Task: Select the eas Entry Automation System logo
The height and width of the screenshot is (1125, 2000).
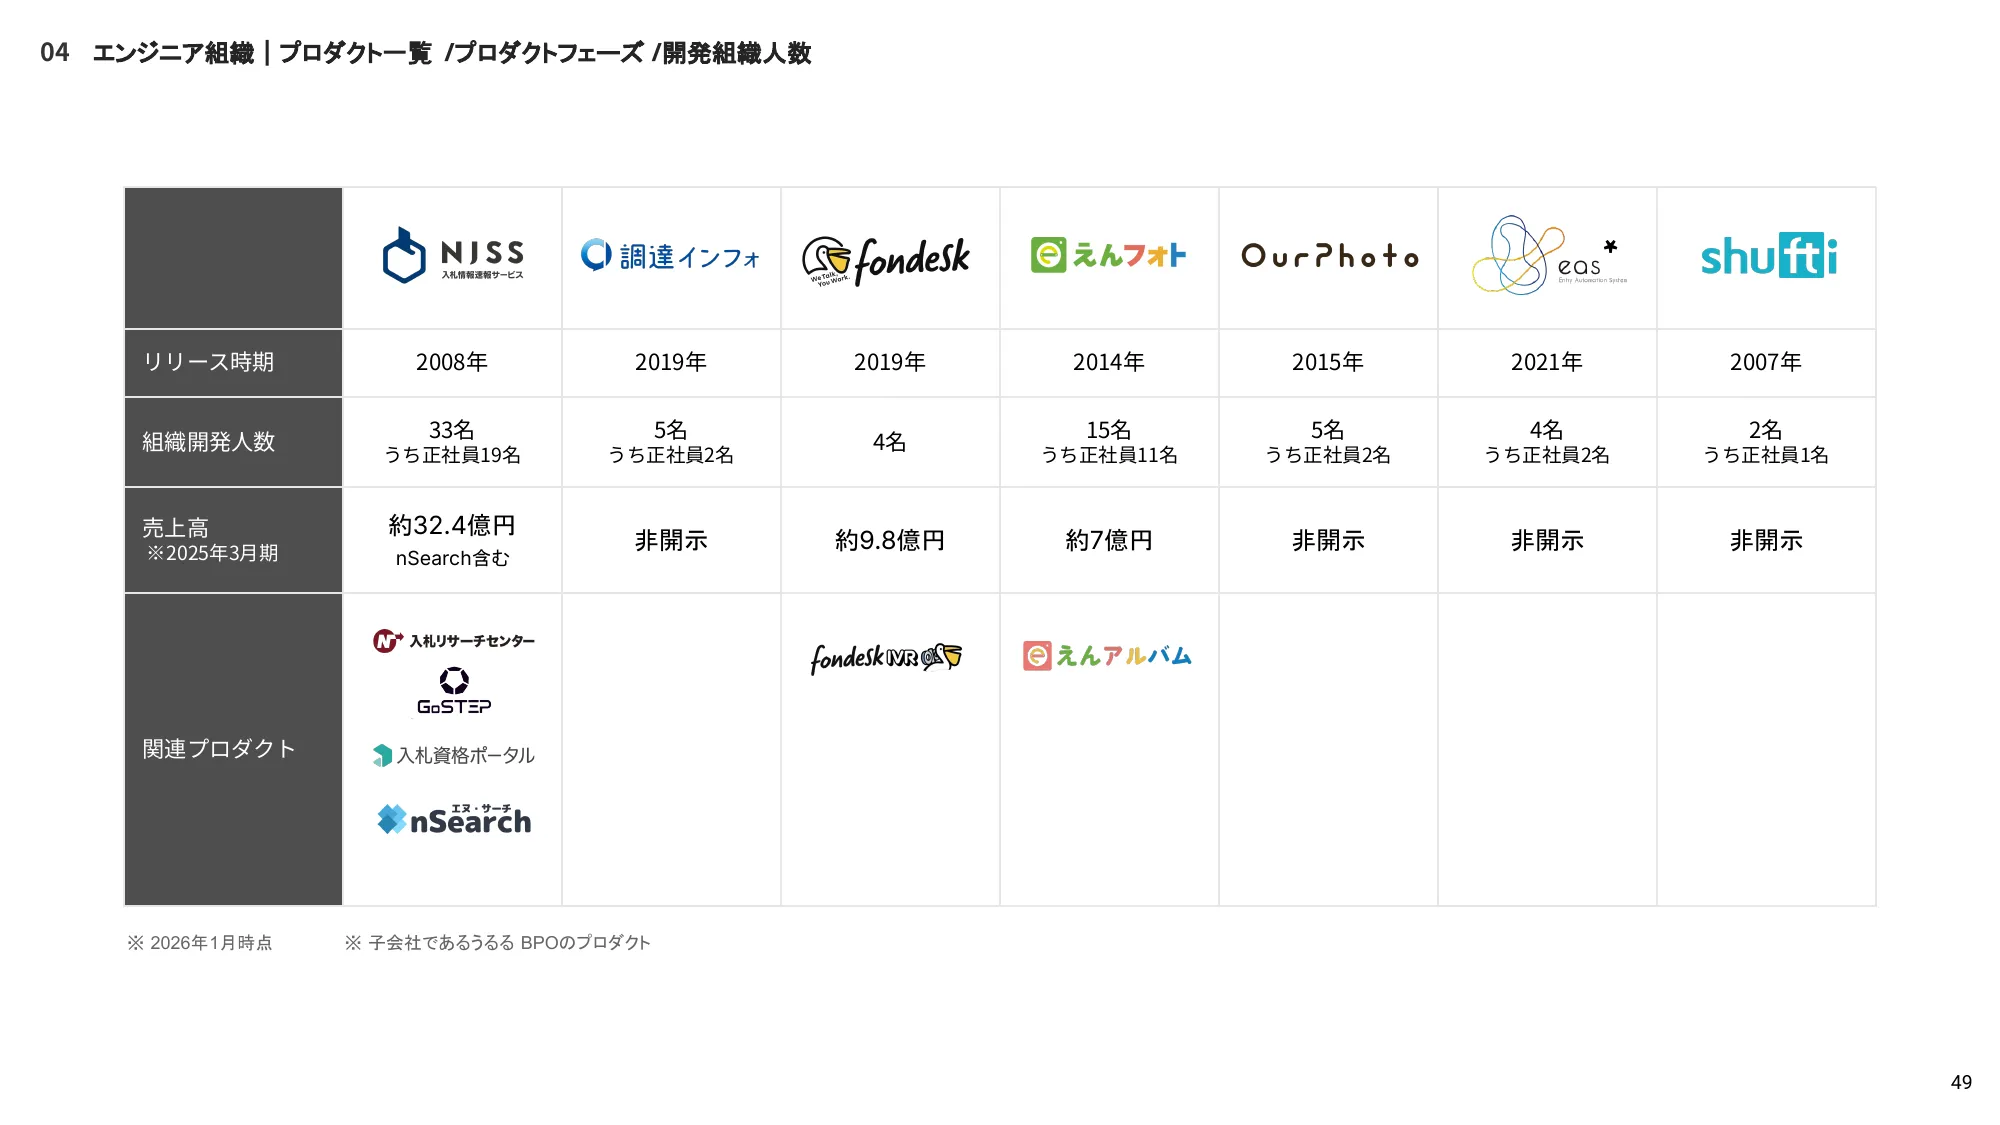Action: pos(1548,257)
